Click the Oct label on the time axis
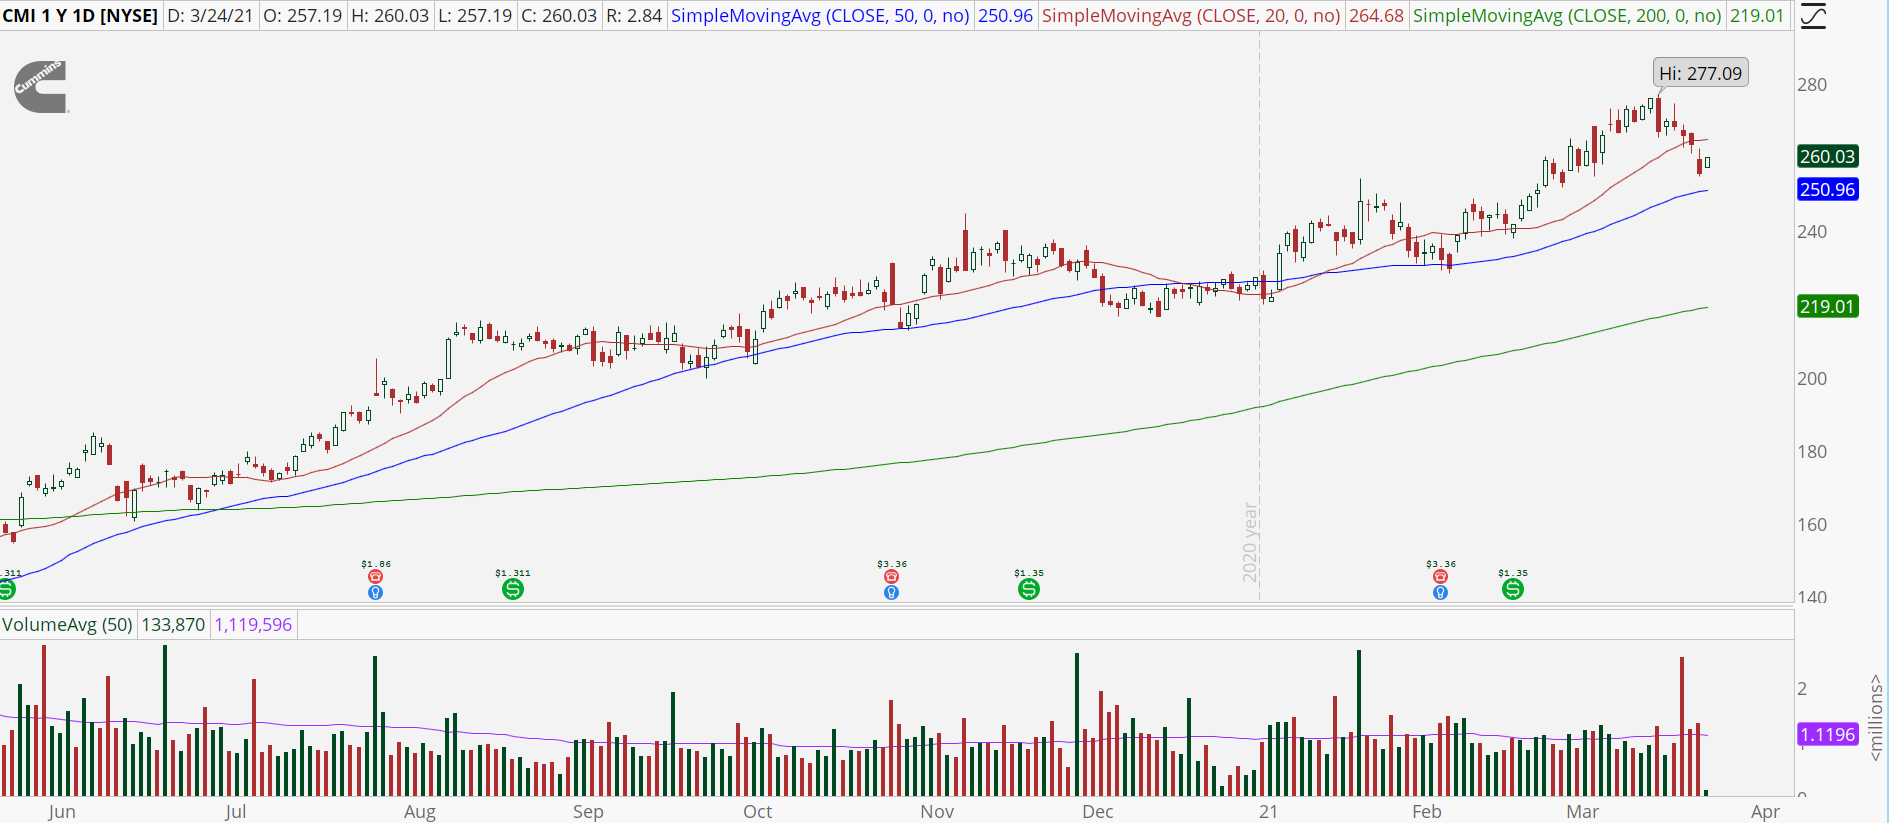Viewport: 1889px width, 823px height. 758,811
